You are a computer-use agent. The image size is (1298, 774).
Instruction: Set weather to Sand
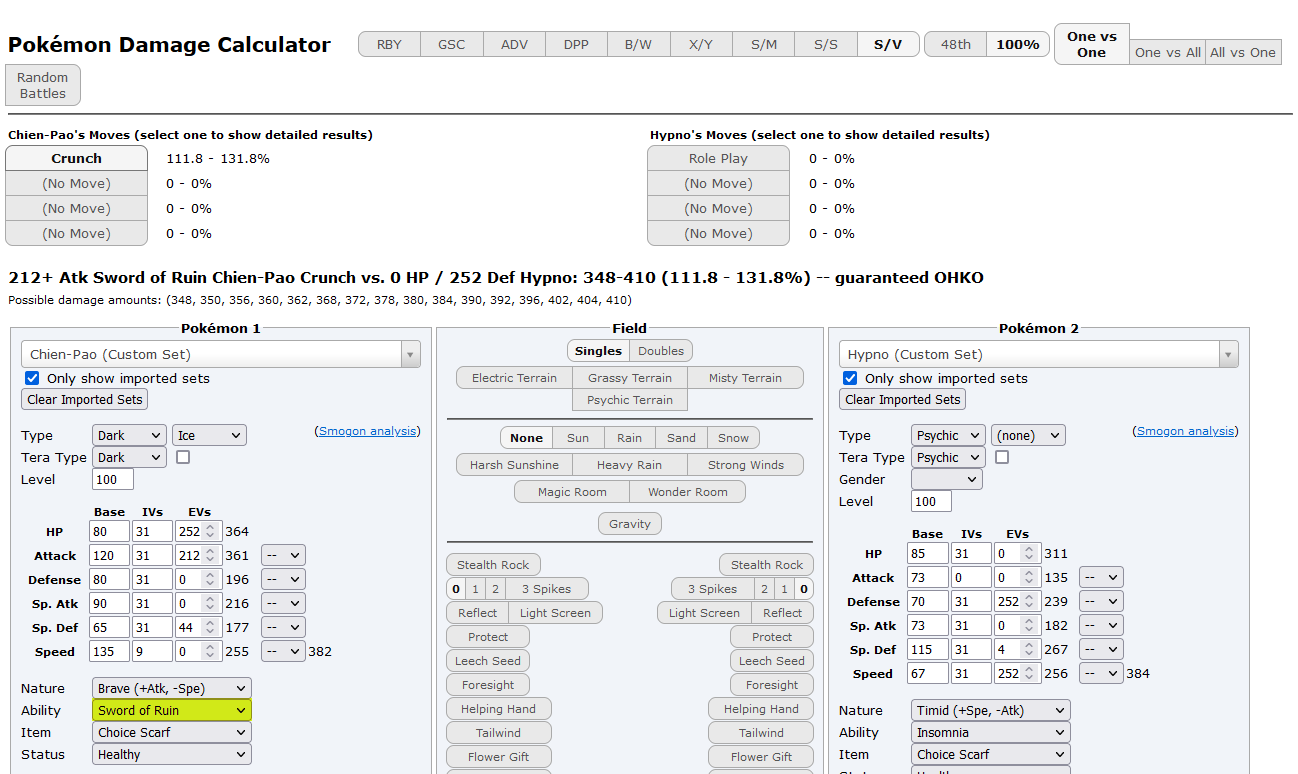pos(681,438)
